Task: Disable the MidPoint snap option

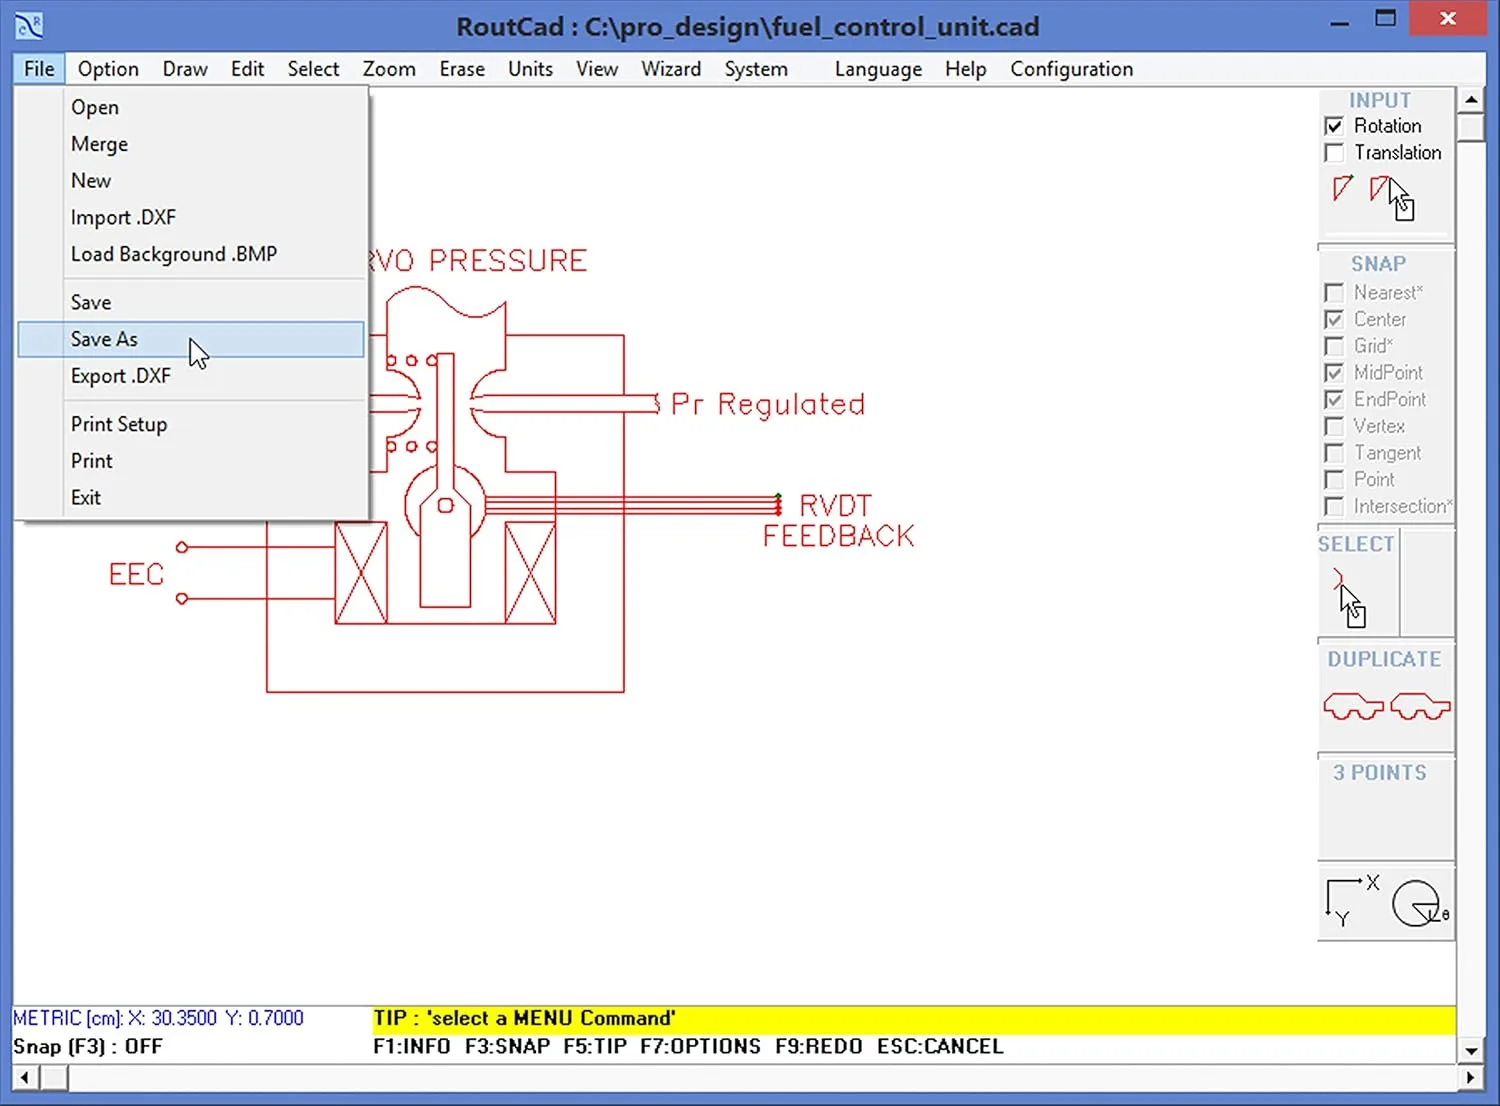Action: (1335, 372)
